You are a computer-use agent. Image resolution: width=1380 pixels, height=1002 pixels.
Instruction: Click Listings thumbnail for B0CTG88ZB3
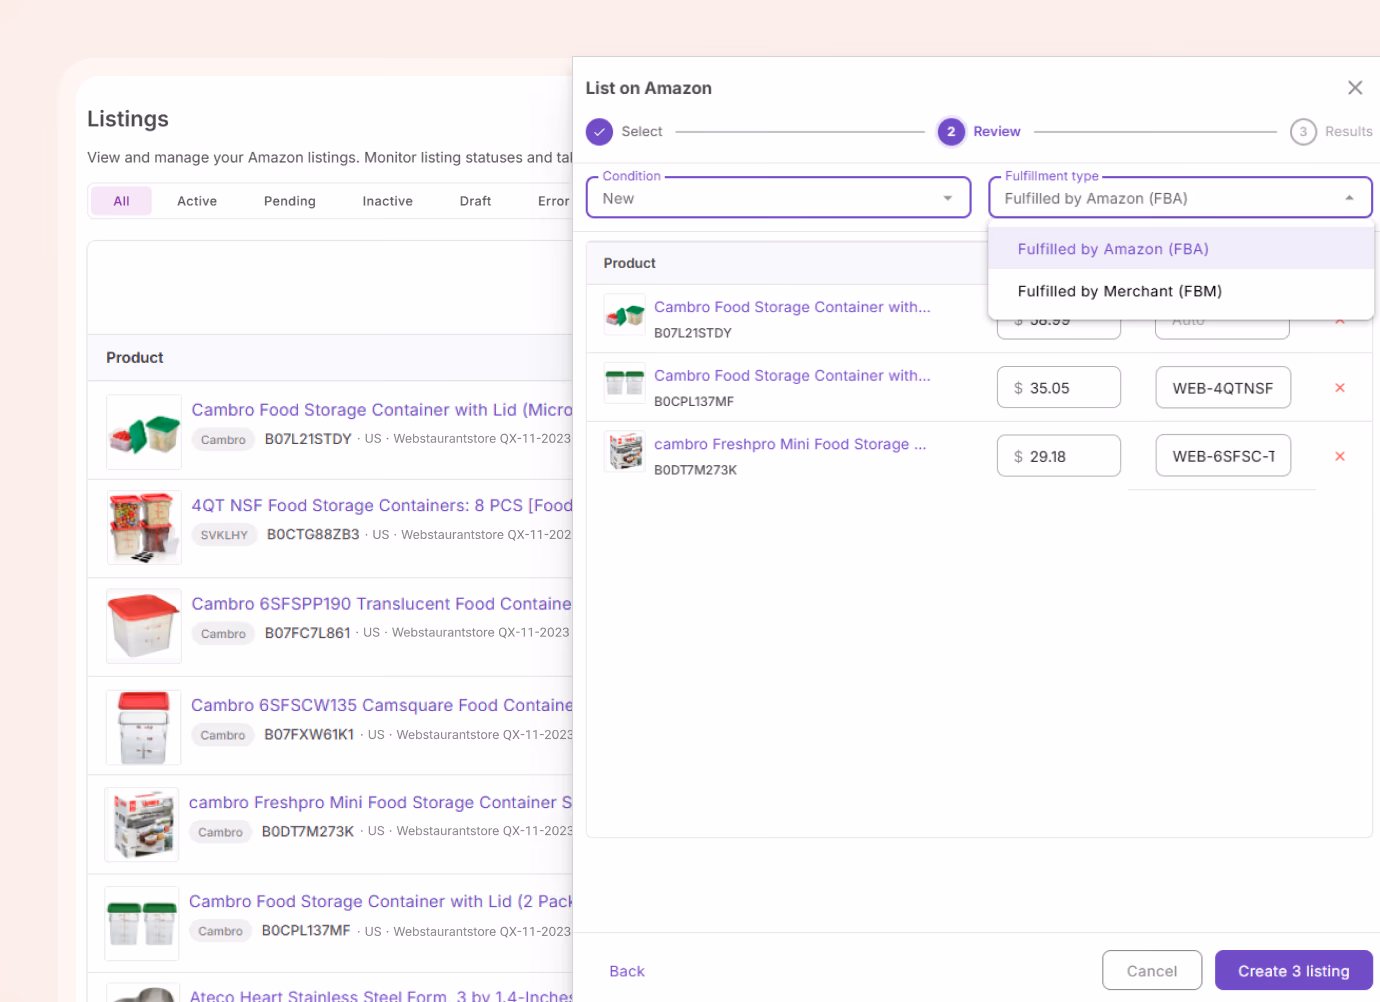144,528
